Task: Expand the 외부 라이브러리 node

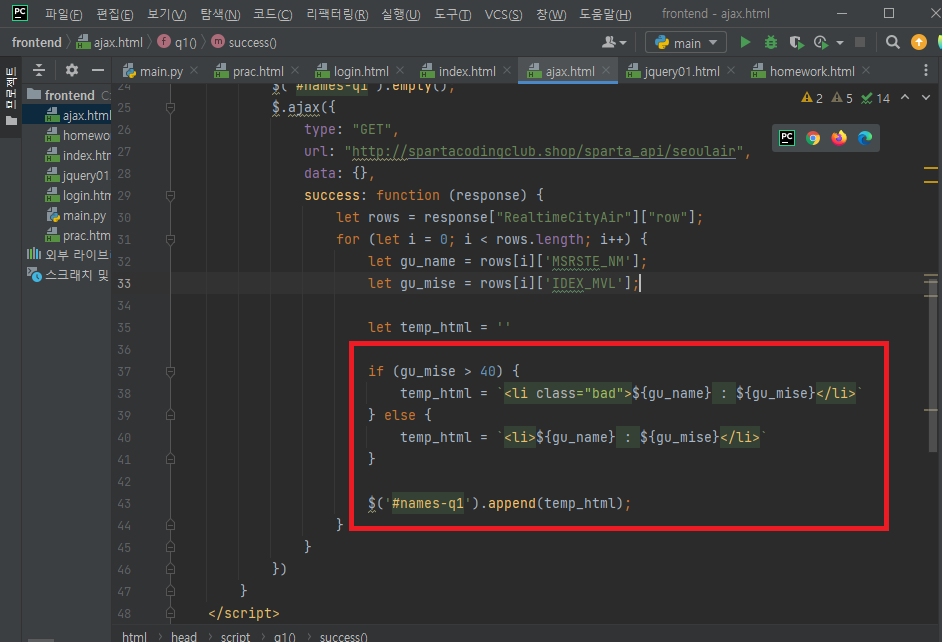Action: [x=68, y=255]
